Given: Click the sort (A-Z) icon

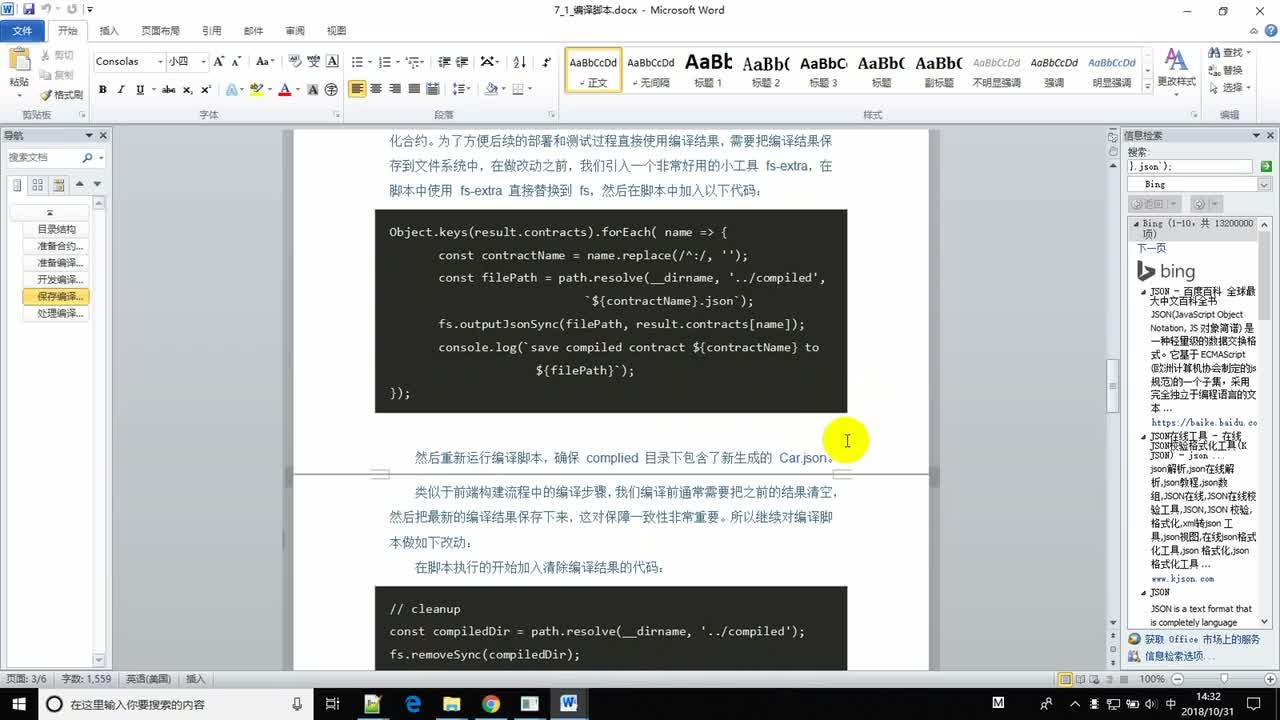Looking at the screenshot, I should coord(520,61).
